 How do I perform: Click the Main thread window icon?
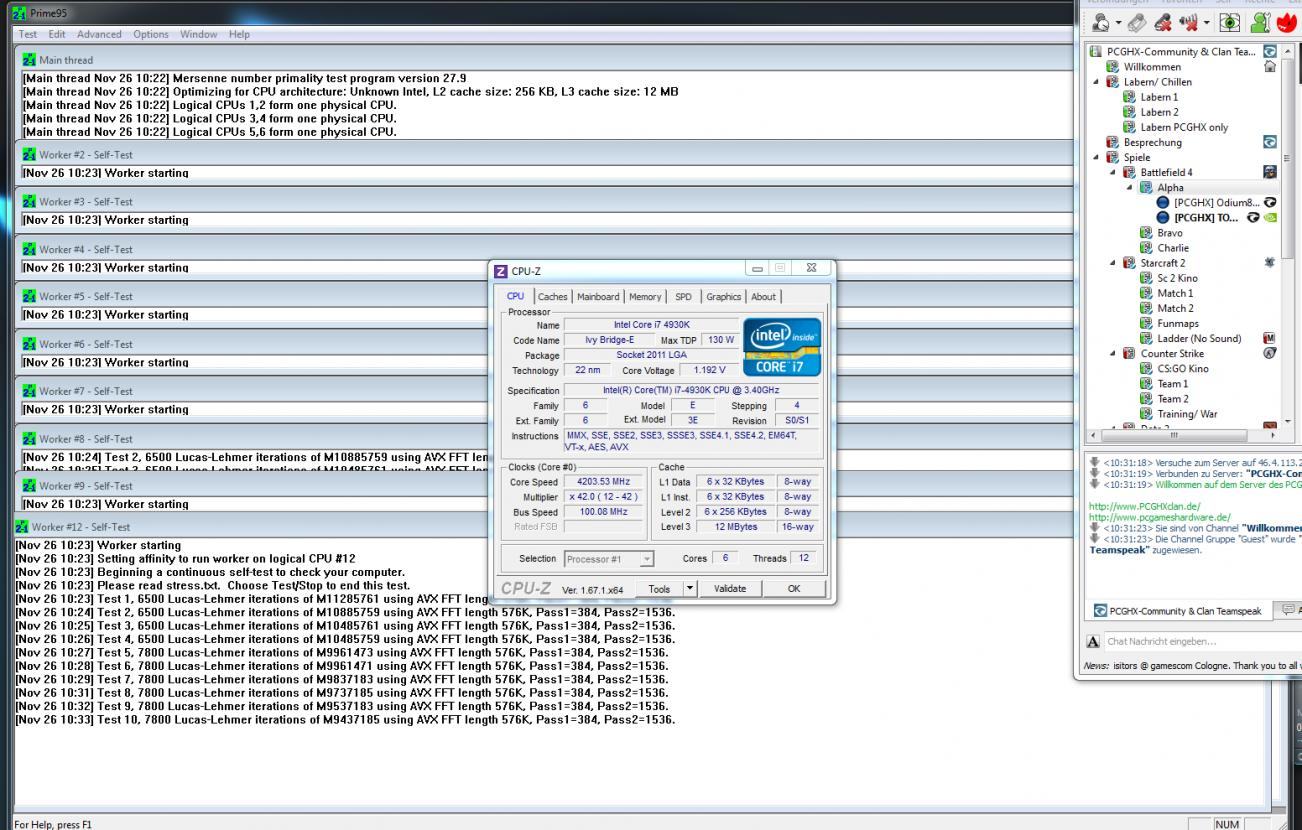coord(29,60)
